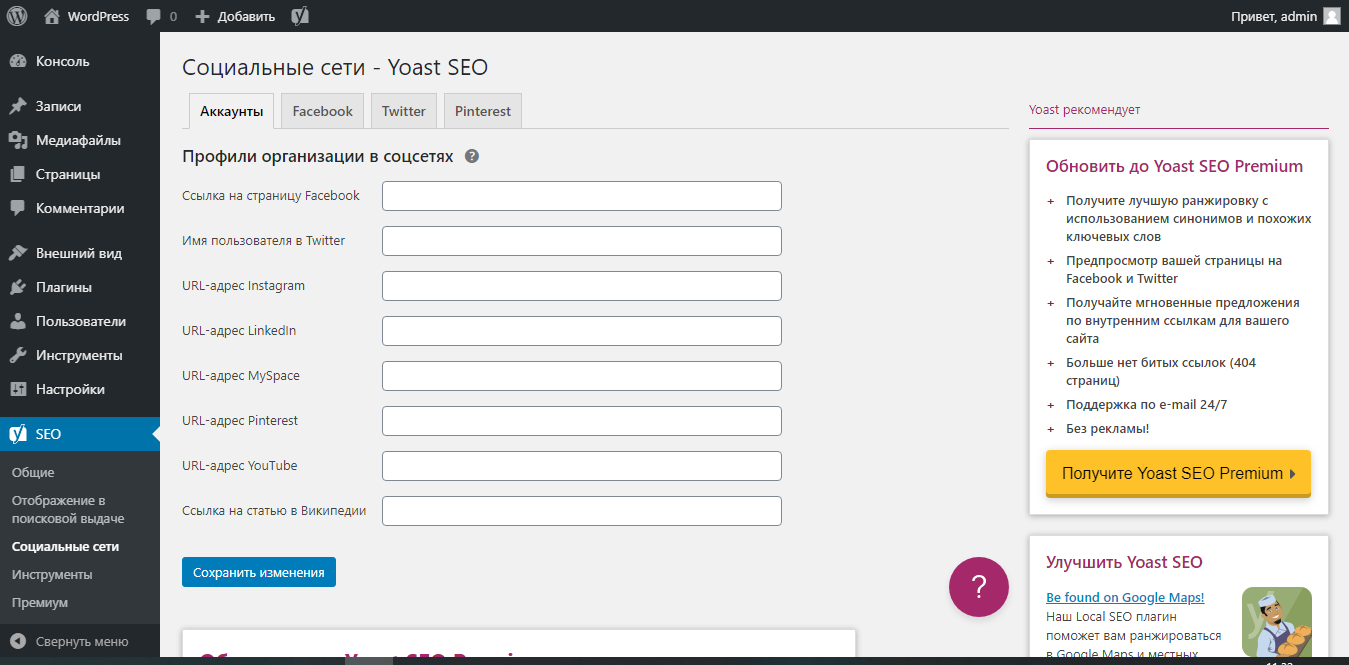Image resolution: width=1349 pixels, height=665 pixels.
Task: Click the Yoast SEO icon in the sidebar
Action: tap(19, 433)
